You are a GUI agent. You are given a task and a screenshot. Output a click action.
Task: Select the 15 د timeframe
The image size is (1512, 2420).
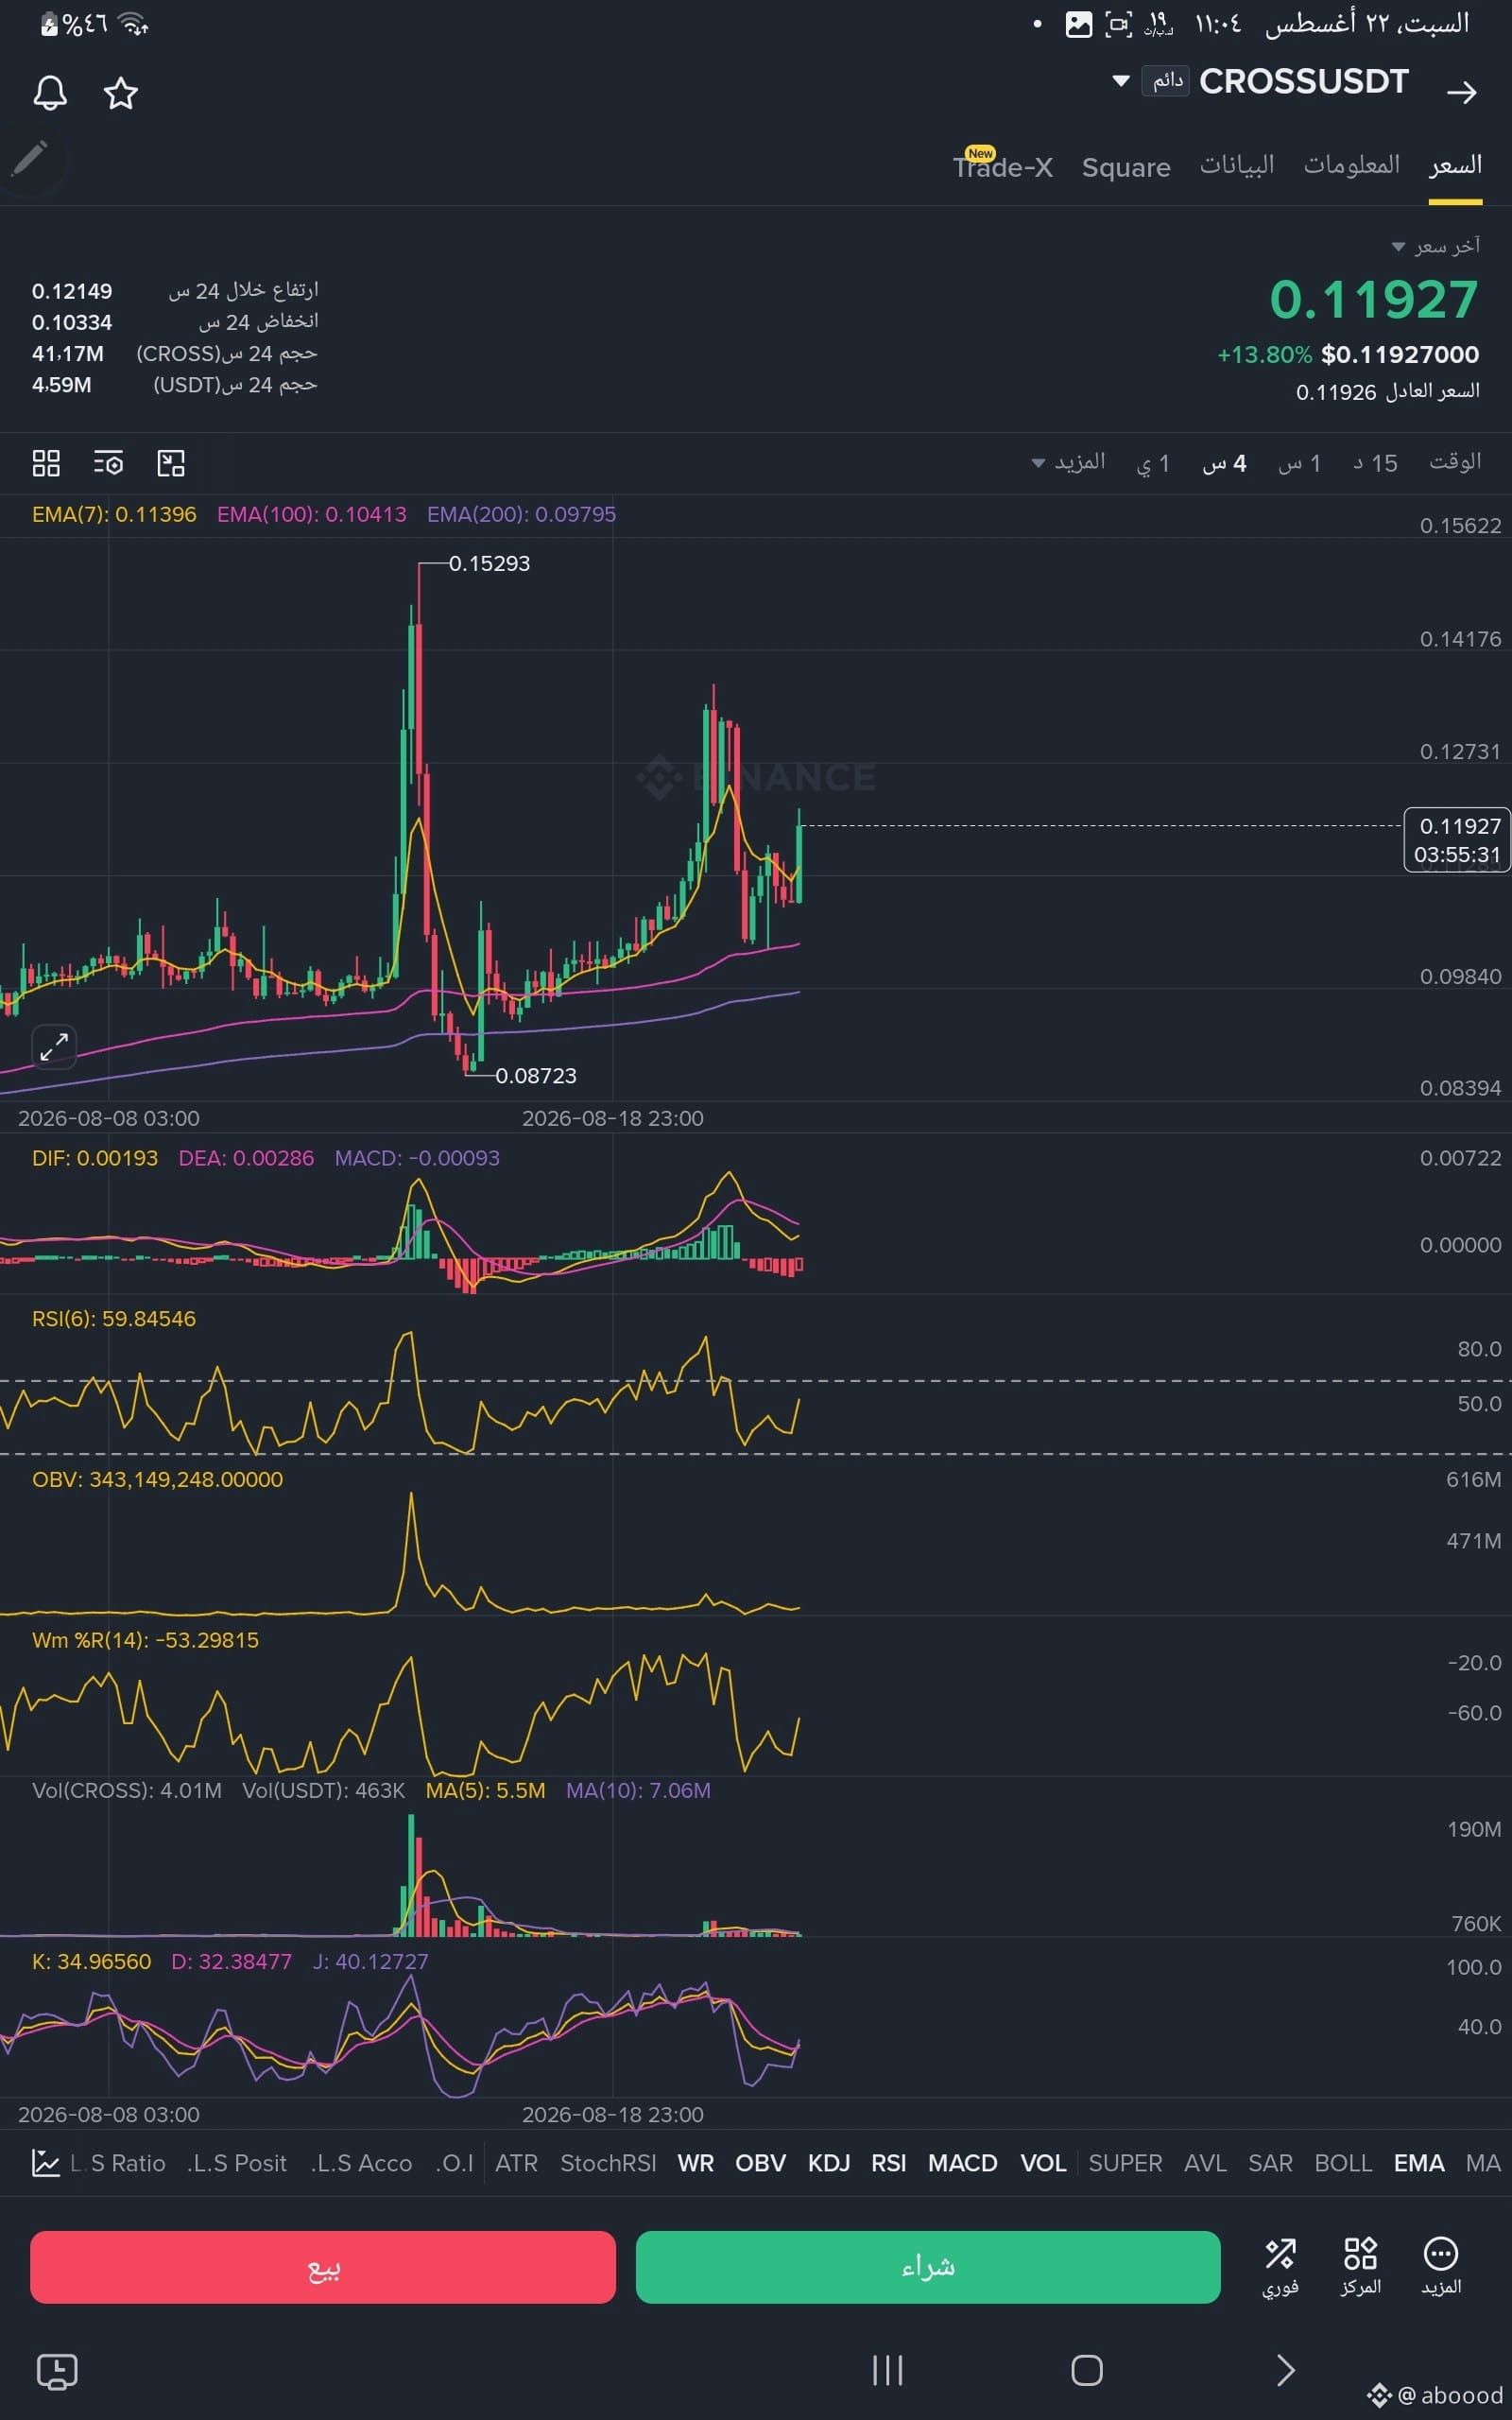coord(1375,463)
